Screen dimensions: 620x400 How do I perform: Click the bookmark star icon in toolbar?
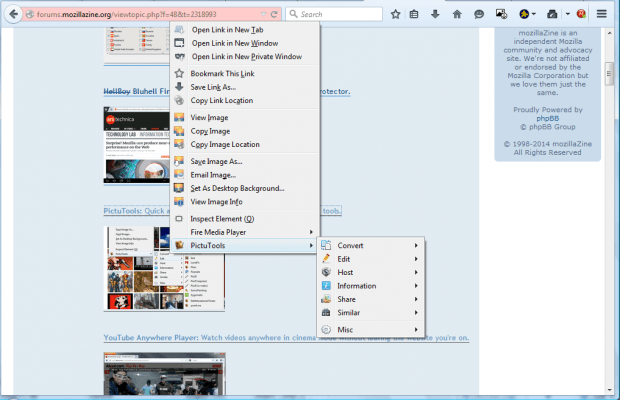click(396, 15)
